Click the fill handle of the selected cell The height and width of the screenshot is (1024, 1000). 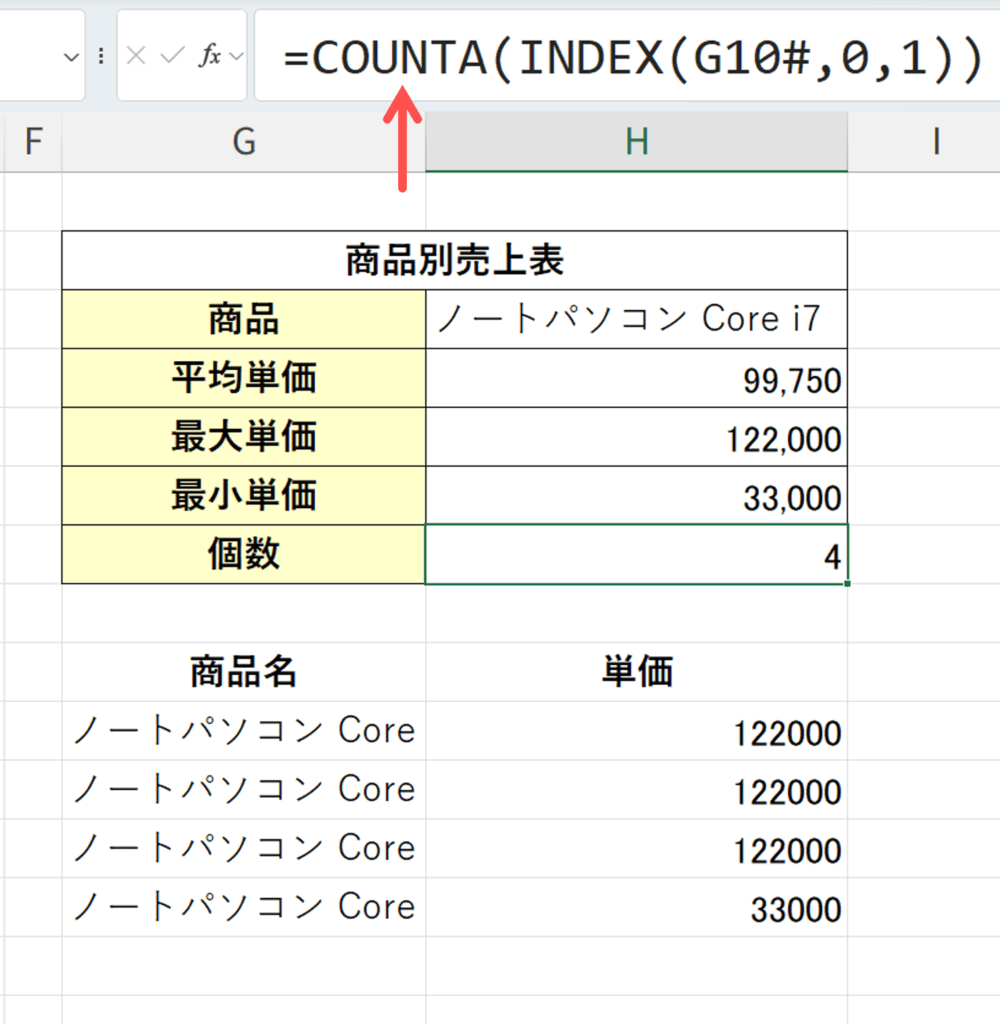[847, 583]
